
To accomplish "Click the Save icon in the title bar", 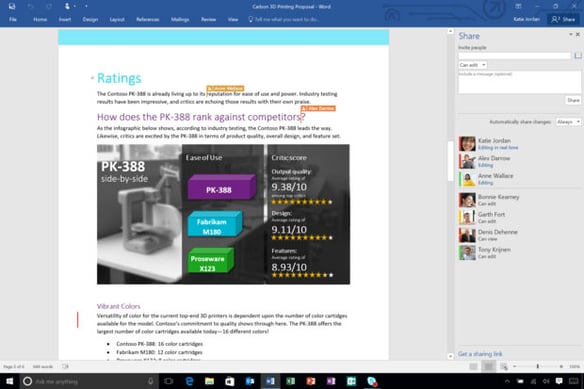I will pos(12,6).
